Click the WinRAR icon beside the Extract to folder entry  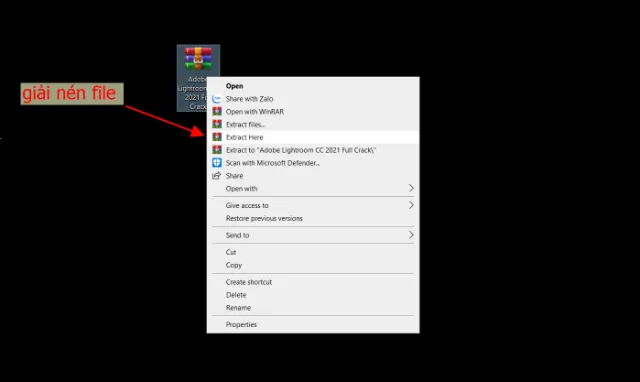point(217,150)
